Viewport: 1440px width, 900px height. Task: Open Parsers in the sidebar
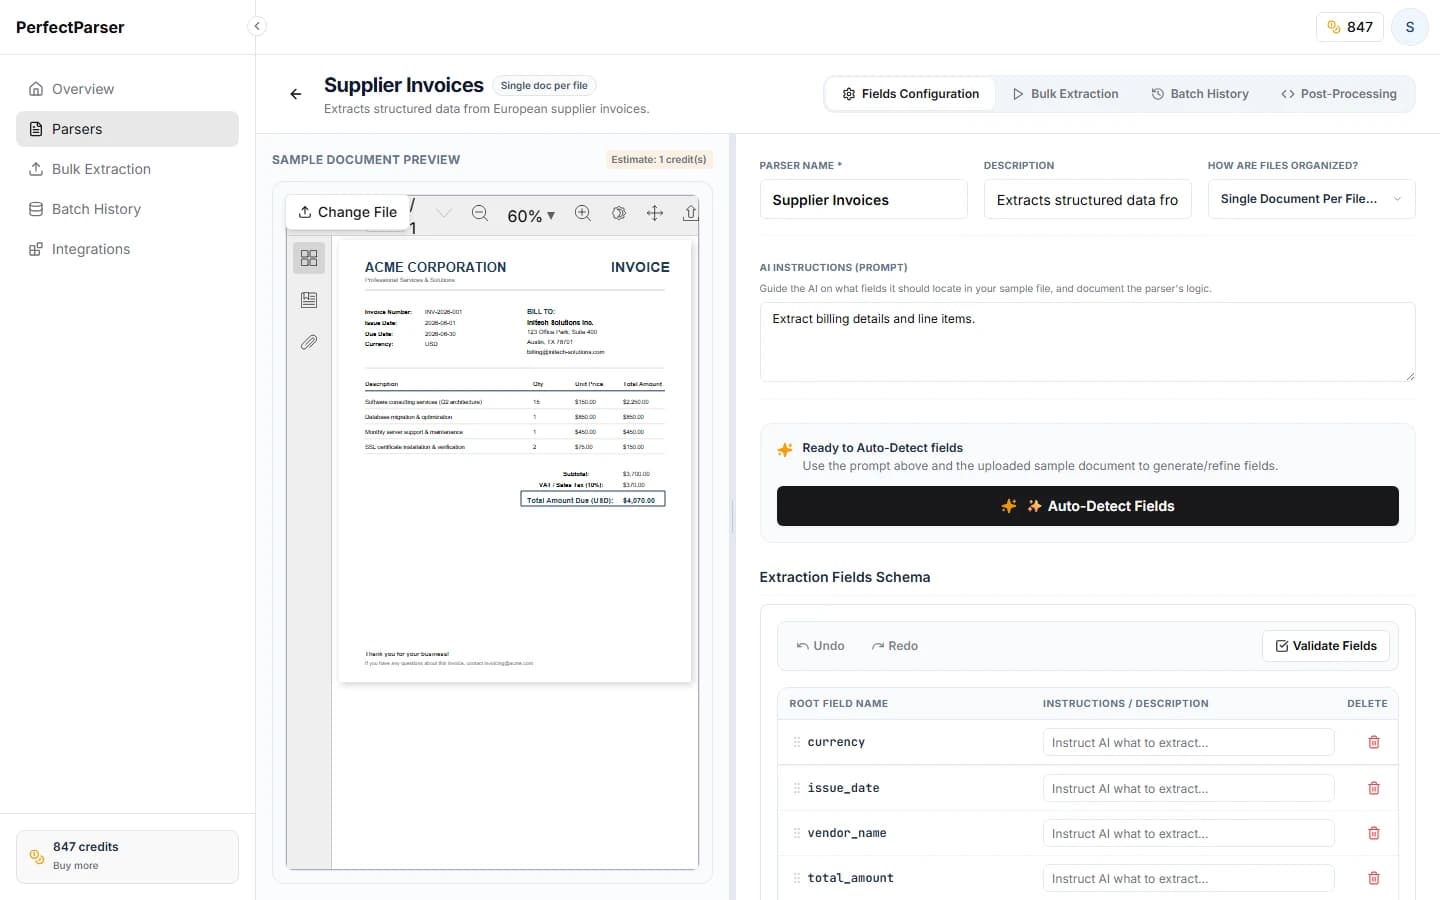click(127, 129)
